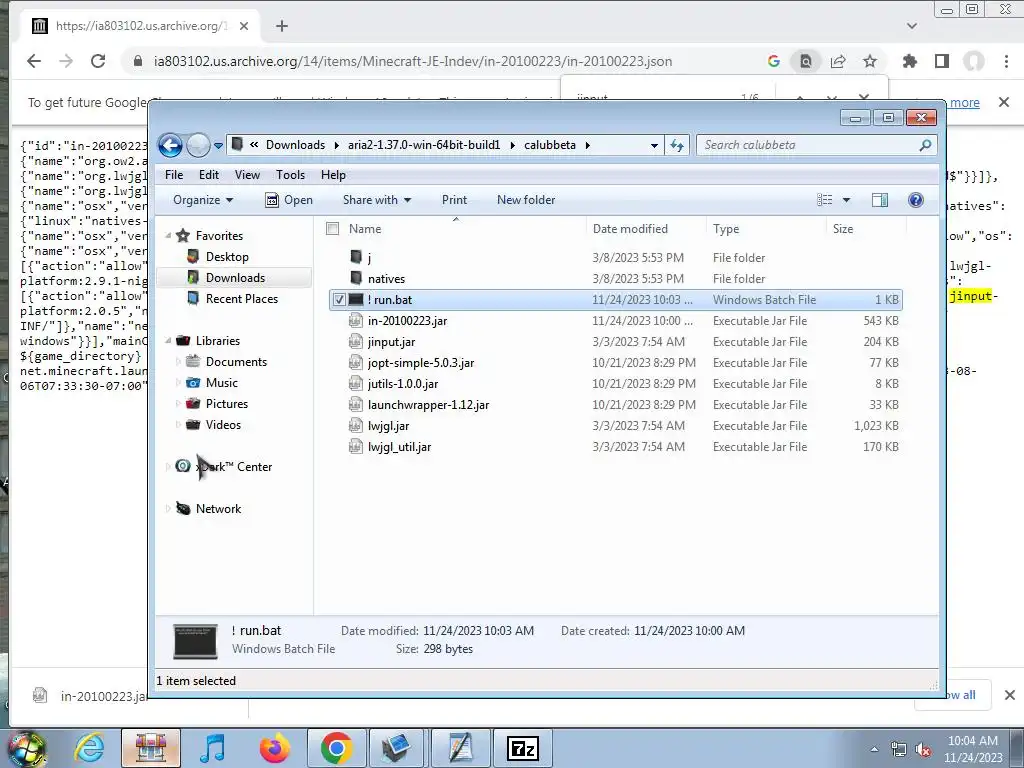Open address bar previous locations dropdown
This screenshot has width=1024, height=768.
pyautogui.click(x=654, y=146)
